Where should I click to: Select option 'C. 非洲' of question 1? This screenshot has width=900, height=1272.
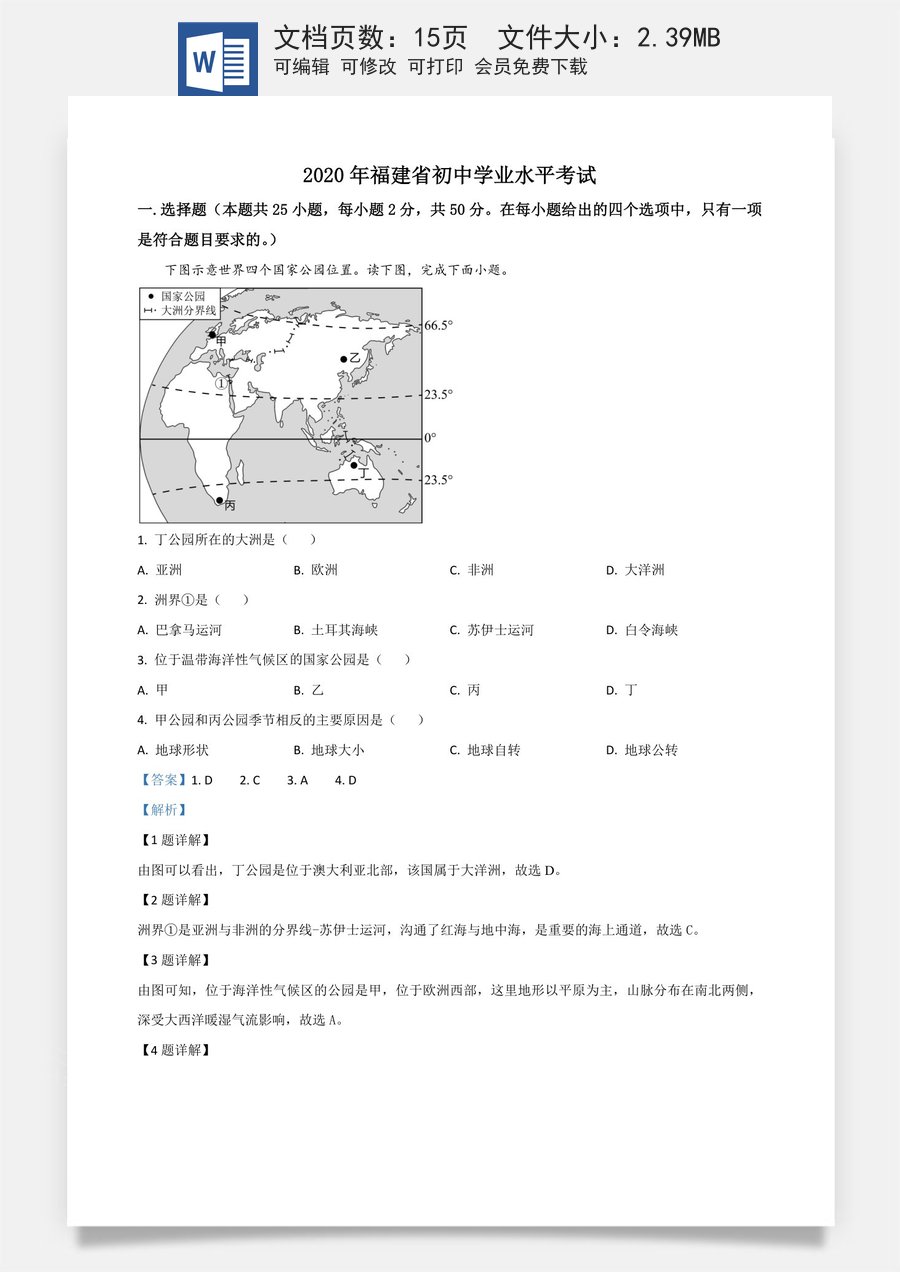(x=472, y=570)
